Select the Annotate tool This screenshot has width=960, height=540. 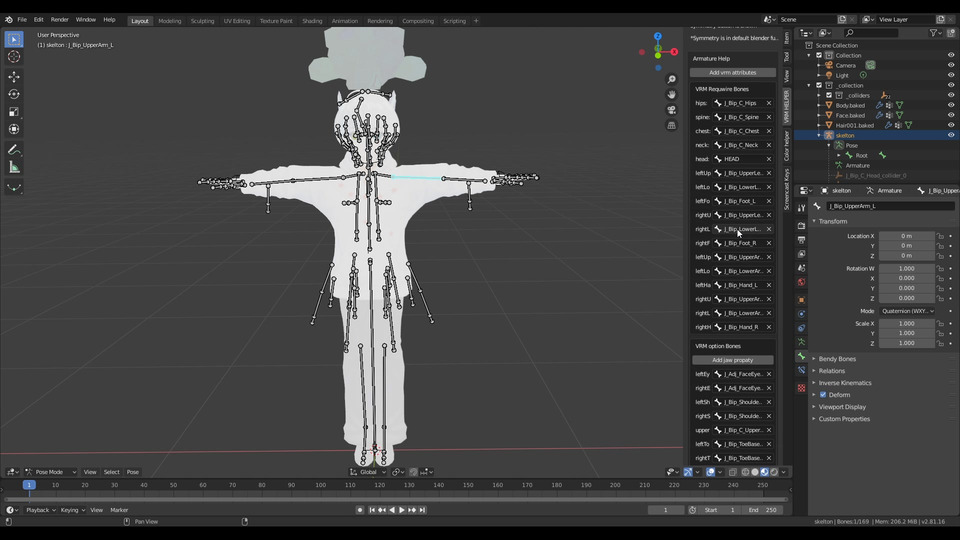point(14,150)
